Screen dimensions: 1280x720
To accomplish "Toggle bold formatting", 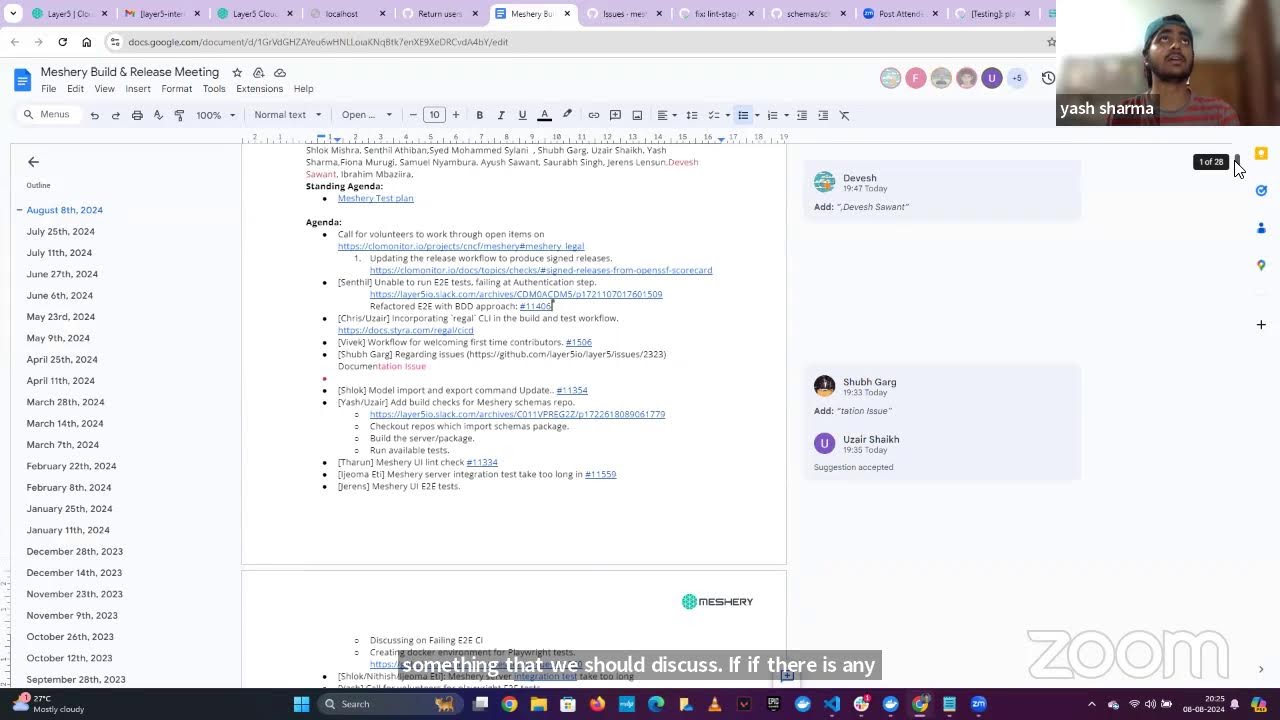I will [479, 115].
